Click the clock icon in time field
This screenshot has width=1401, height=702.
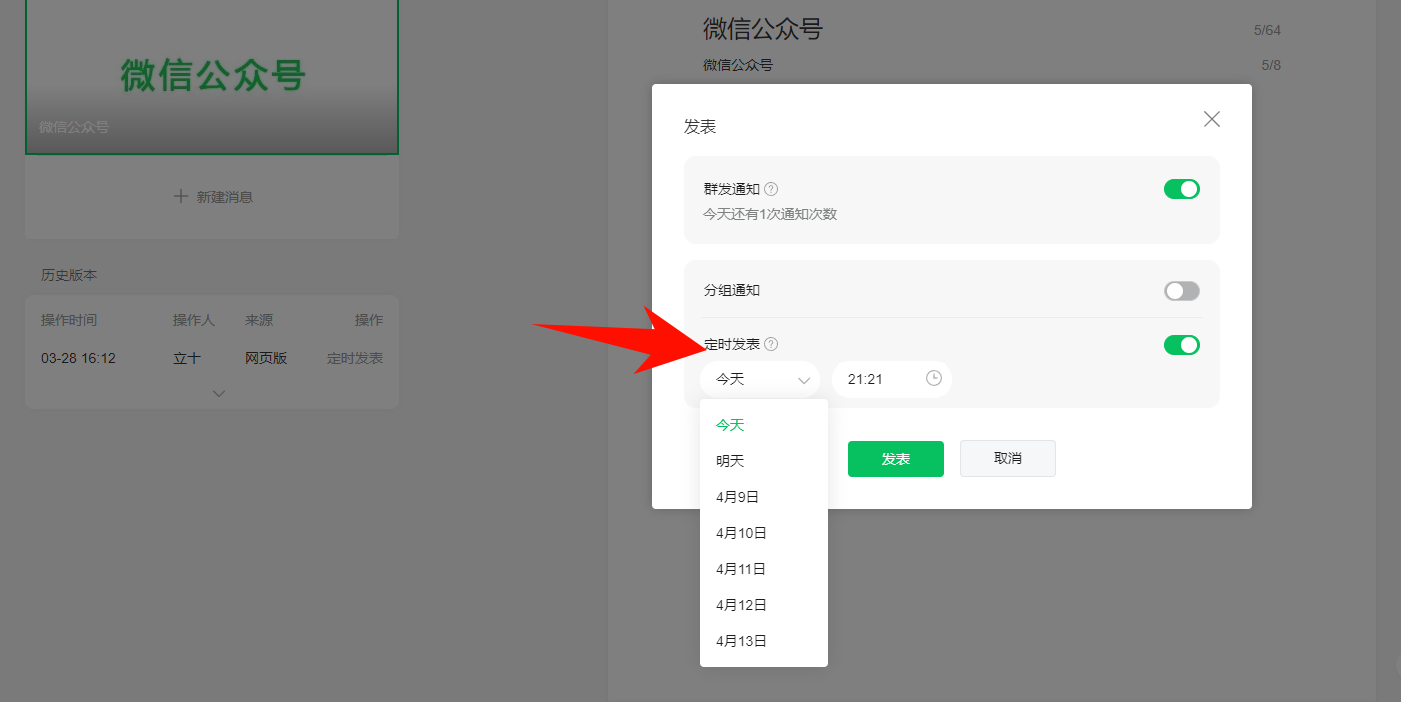(x=934, y=378)
